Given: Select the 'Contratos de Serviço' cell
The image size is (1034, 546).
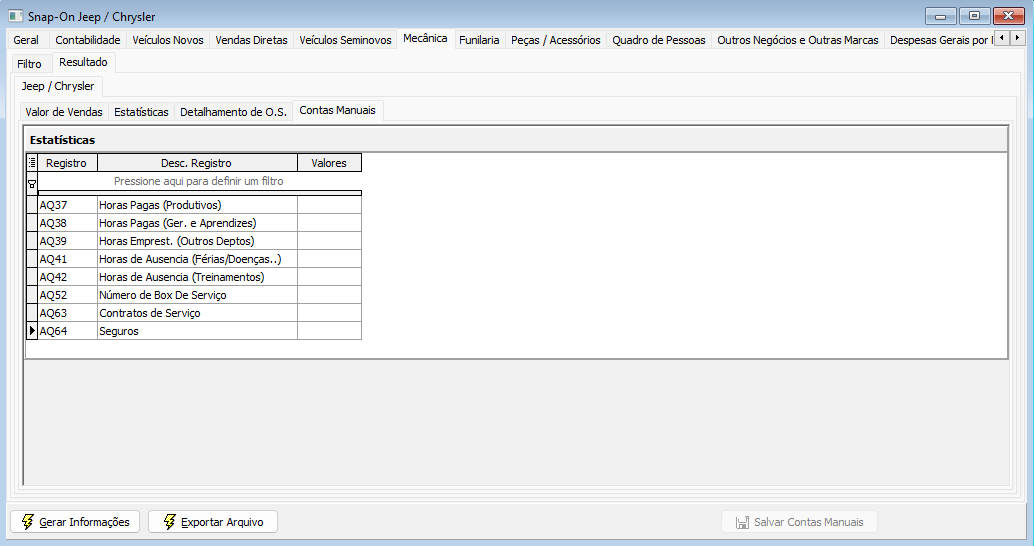Looking at the screenshot, I should coord(197,313).
